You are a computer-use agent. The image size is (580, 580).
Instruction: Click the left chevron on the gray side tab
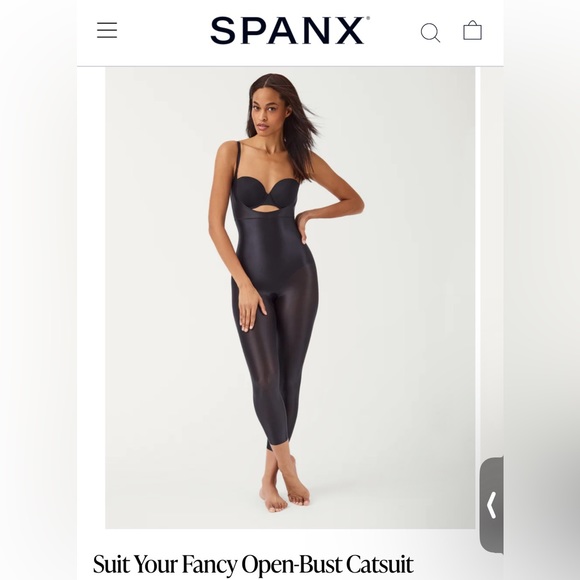pyautogui.click(x=491, y=505)
